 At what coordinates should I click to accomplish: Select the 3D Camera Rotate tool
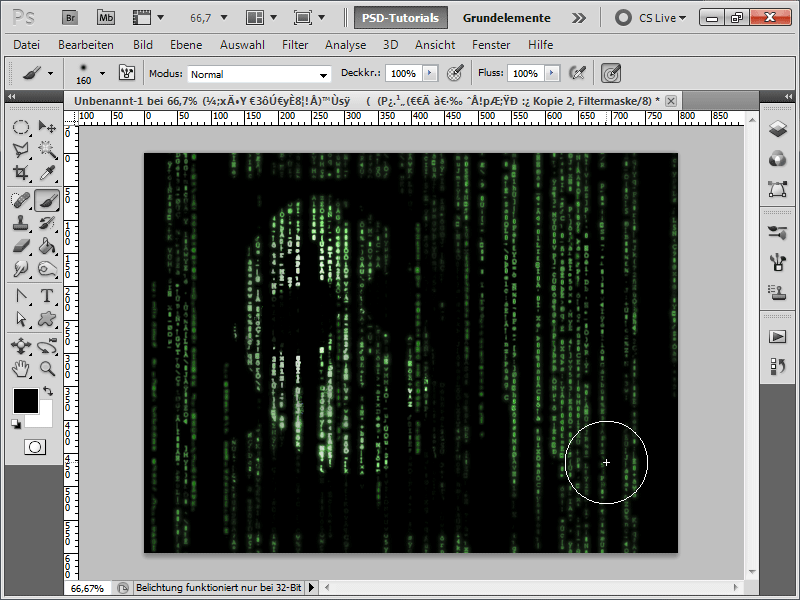point(47,346)
